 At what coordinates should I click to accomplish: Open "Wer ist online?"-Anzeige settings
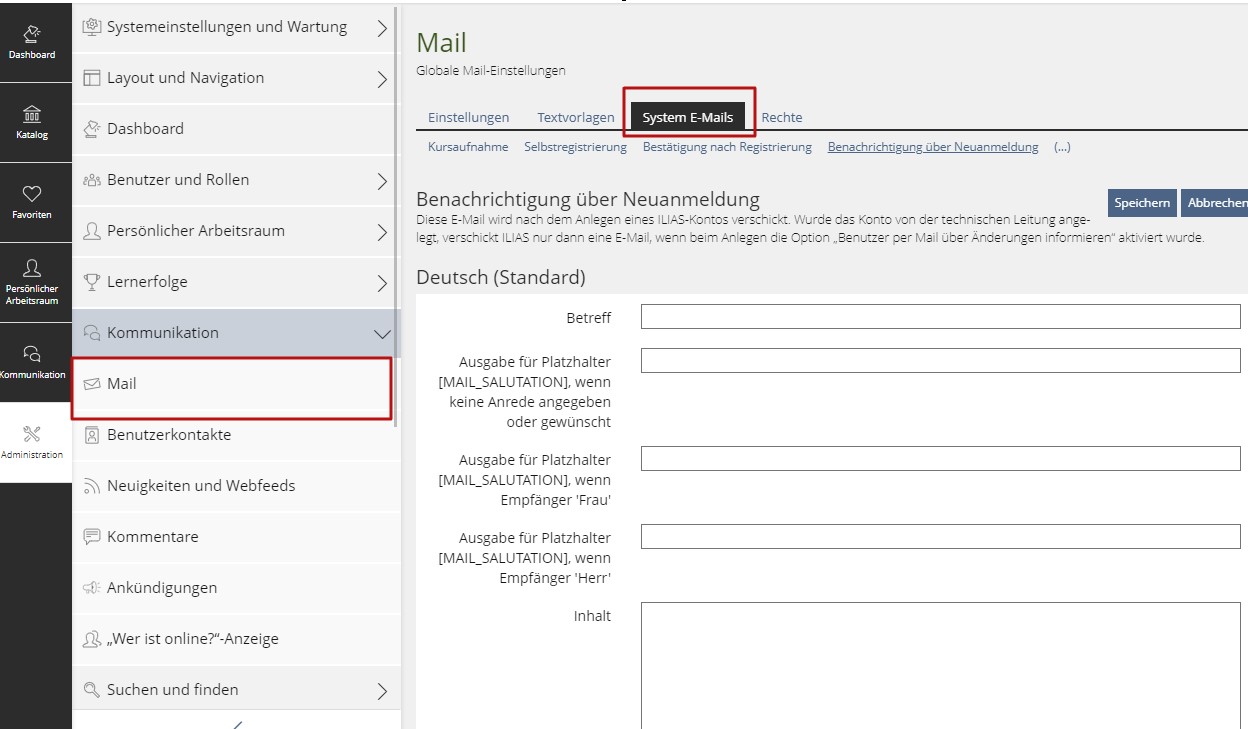(x=193, y=639)
